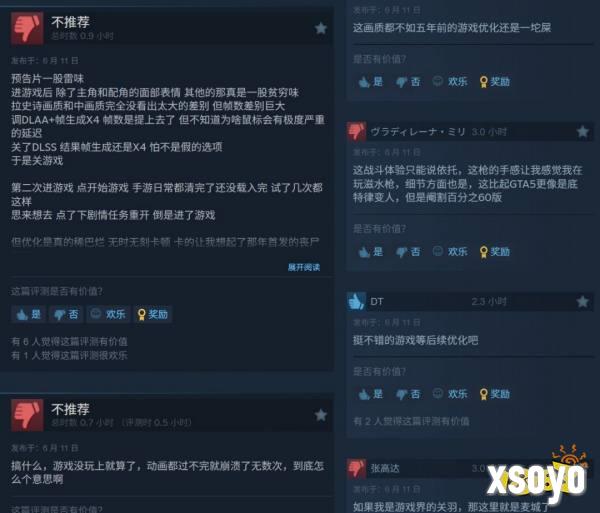Click blue thumbs-up icon next to DT

click(x=356, y=301)
